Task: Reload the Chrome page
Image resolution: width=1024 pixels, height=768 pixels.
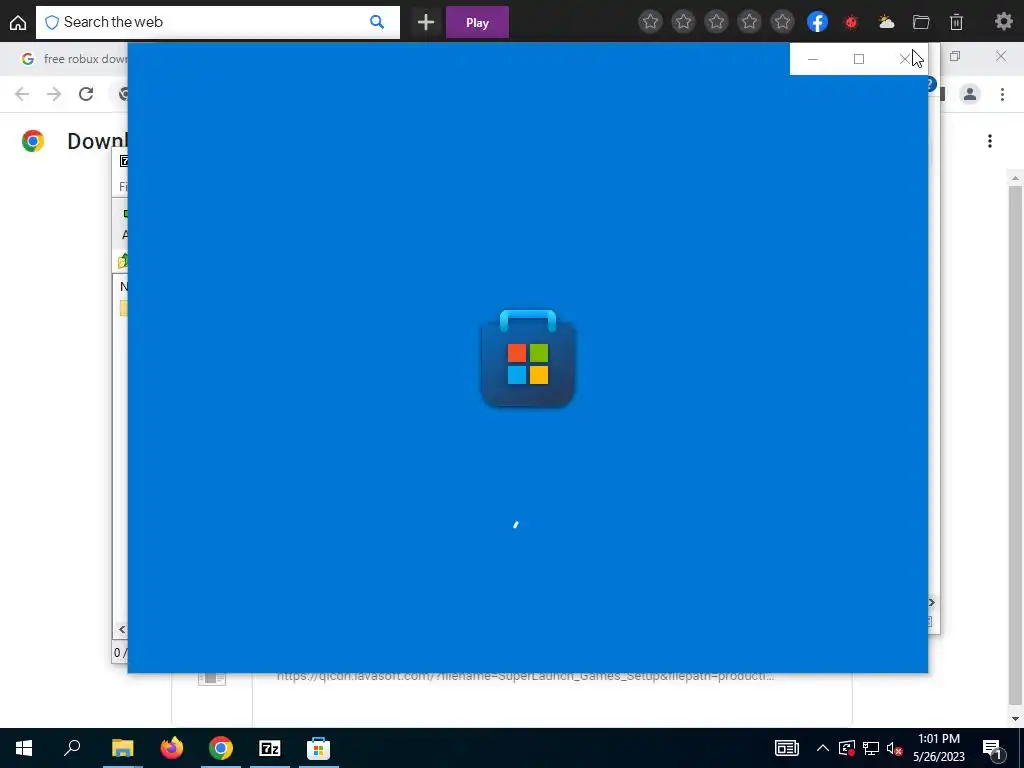Action: point(86,94)
